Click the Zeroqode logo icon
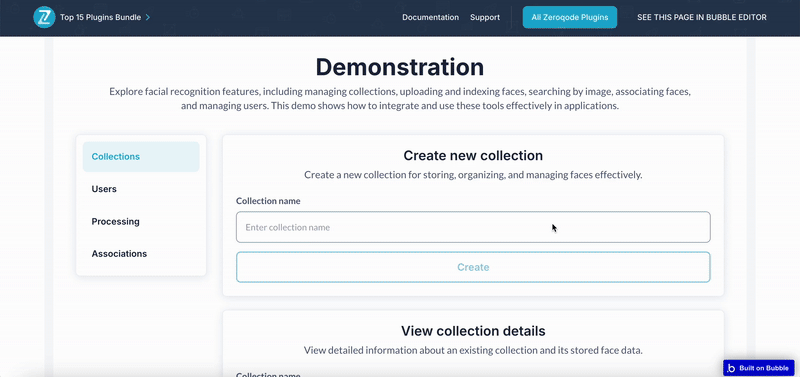800x377 pixels. point(44,17)
